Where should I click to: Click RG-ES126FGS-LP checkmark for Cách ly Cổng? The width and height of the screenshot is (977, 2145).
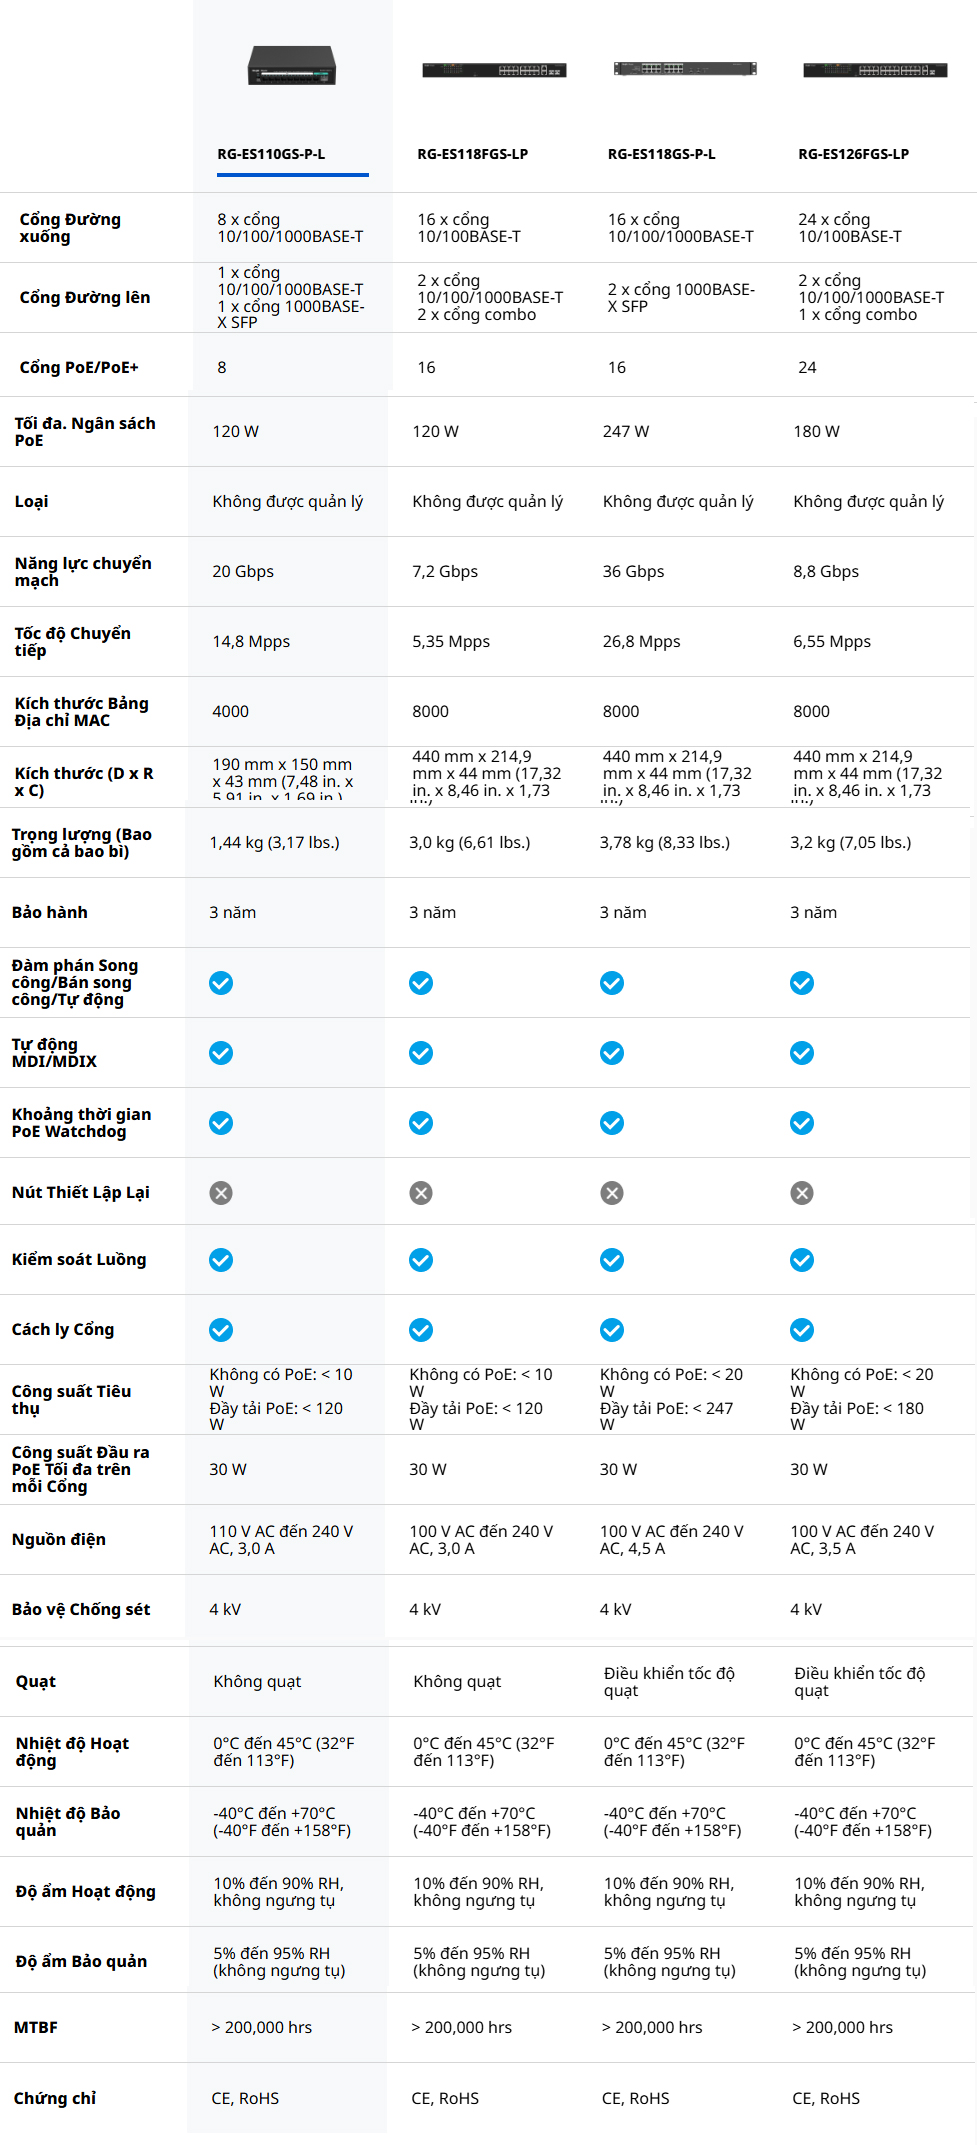pyautogui.click(x=802, y=1330)
